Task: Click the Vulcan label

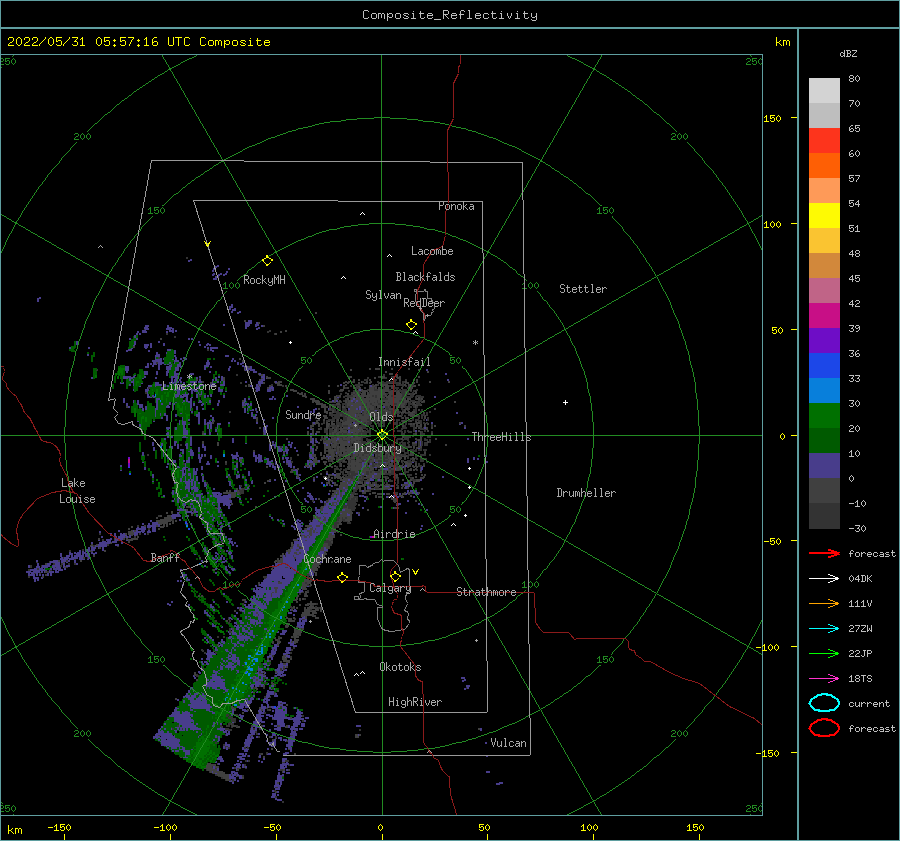Action: coord(508,743)
